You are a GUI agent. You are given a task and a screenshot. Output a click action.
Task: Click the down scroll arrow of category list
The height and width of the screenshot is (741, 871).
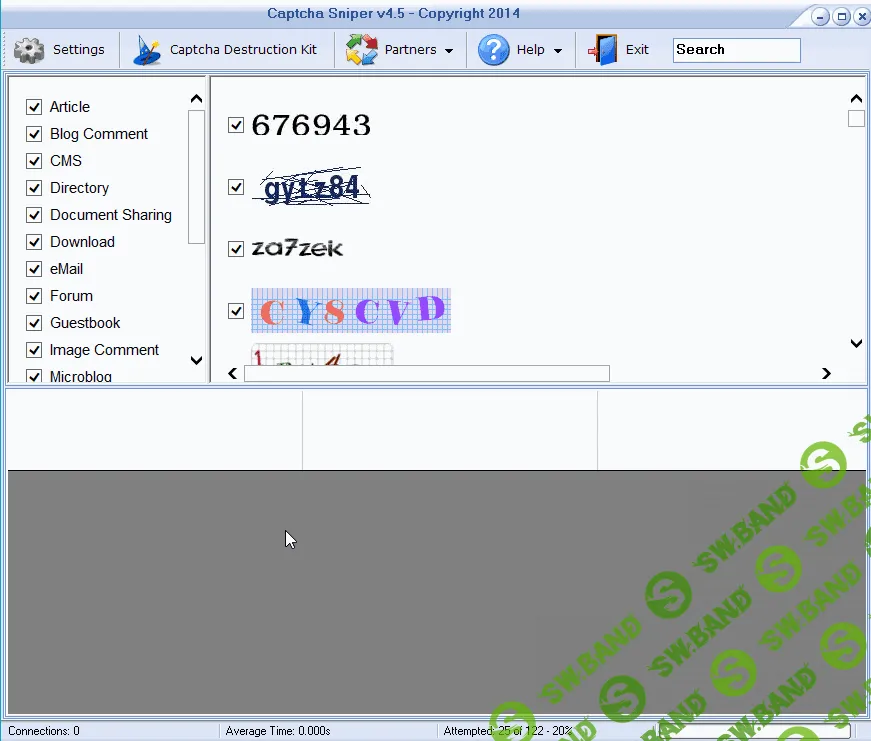coord(196,361)
